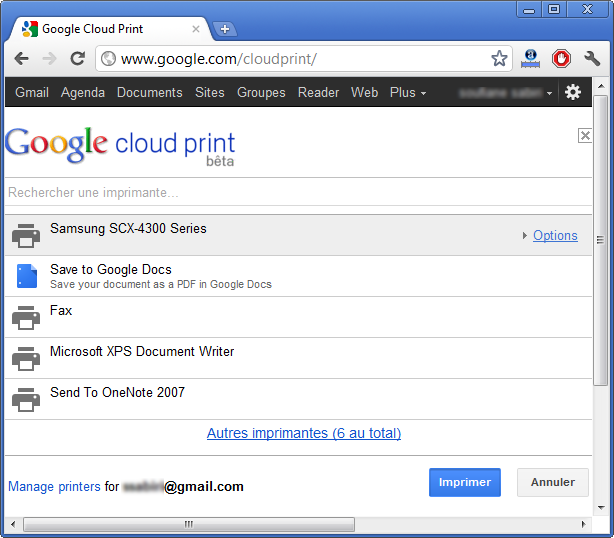
Task: Open Reader in the Google bar
Action: [318, 92]
